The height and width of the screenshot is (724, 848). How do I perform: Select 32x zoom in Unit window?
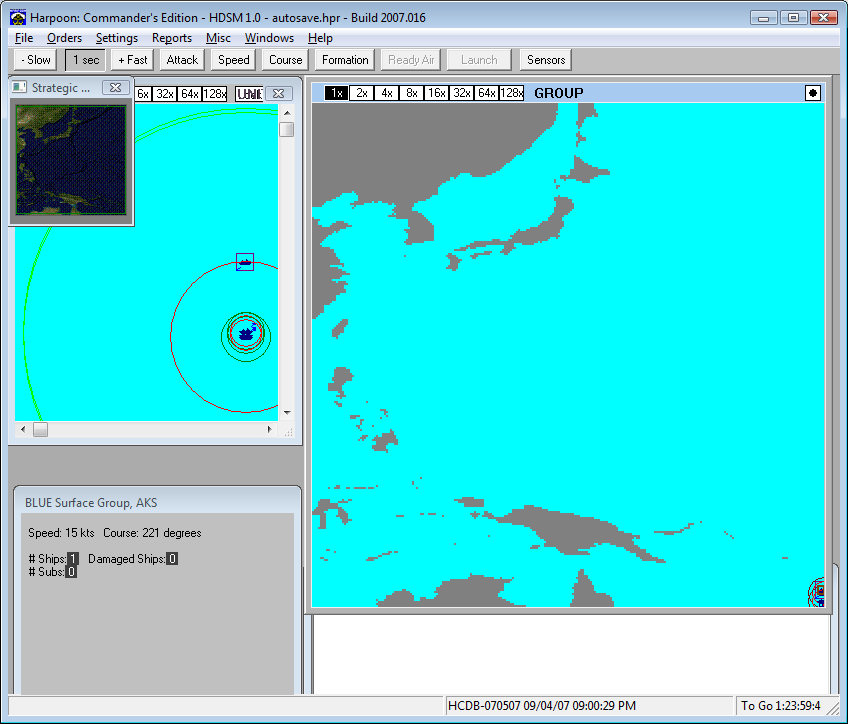[165, 94]
